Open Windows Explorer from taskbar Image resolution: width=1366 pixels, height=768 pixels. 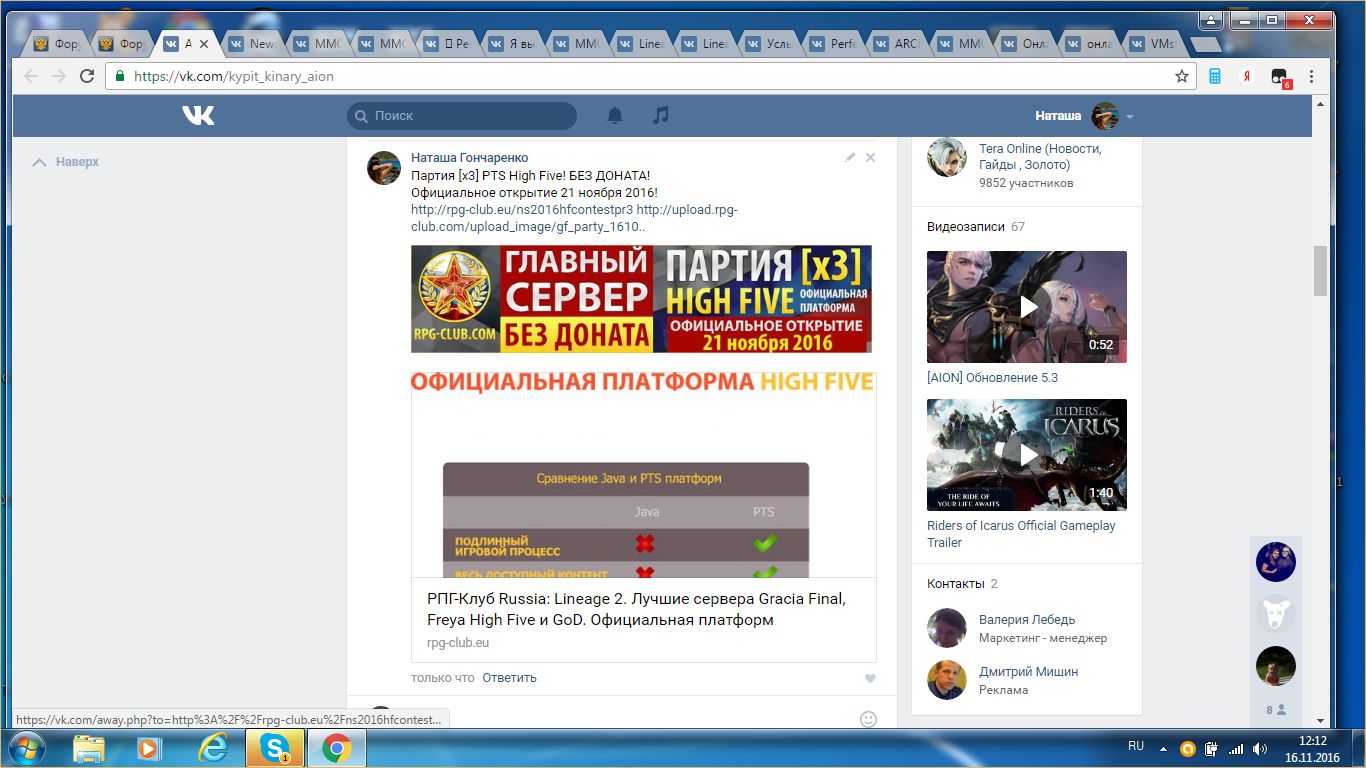pyautogui.click(x=89, y=748)
